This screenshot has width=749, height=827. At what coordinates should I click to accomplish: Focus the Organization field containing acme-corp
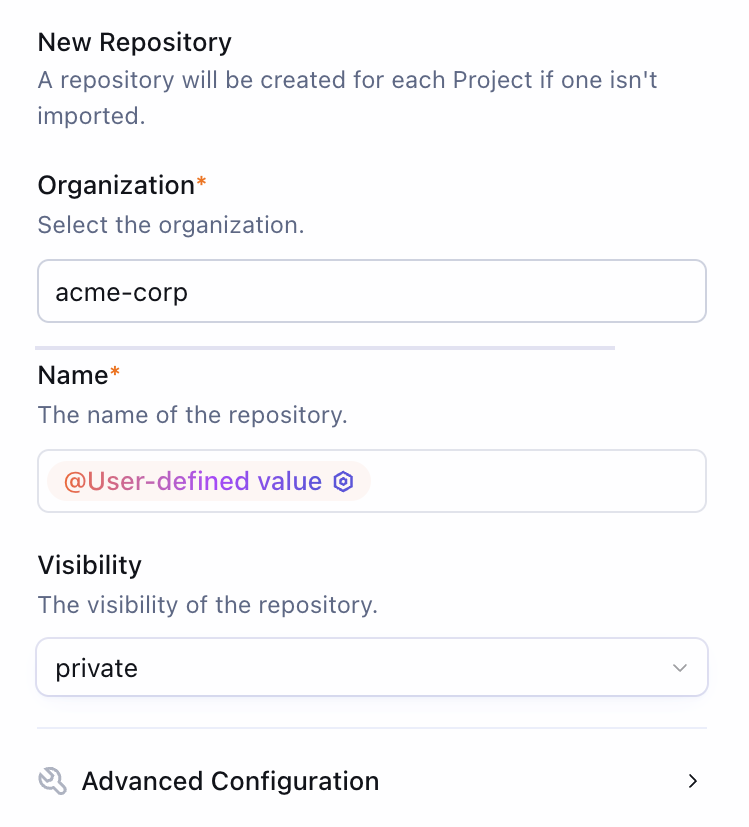tap(371, 292)
